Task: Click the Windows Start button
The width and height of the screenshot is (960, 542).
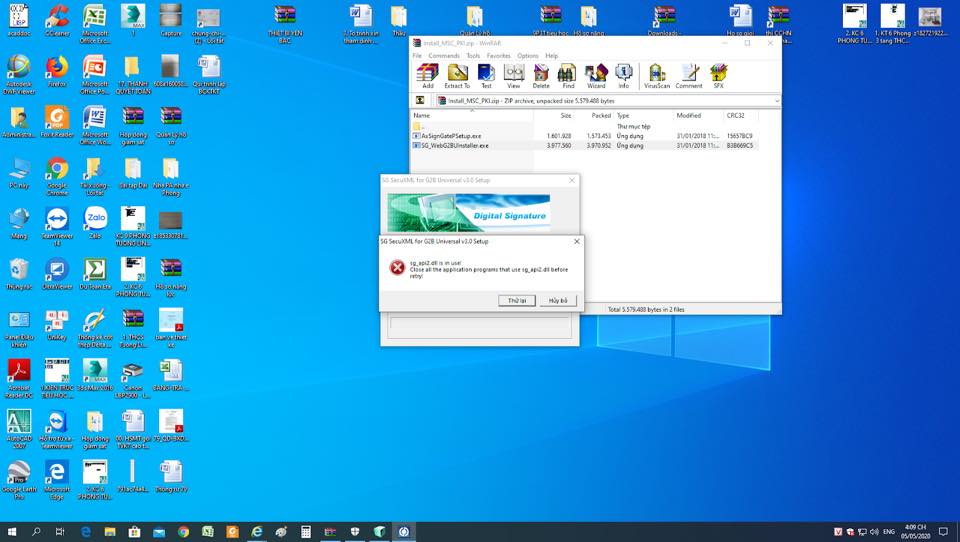Action: pos(13,532)
